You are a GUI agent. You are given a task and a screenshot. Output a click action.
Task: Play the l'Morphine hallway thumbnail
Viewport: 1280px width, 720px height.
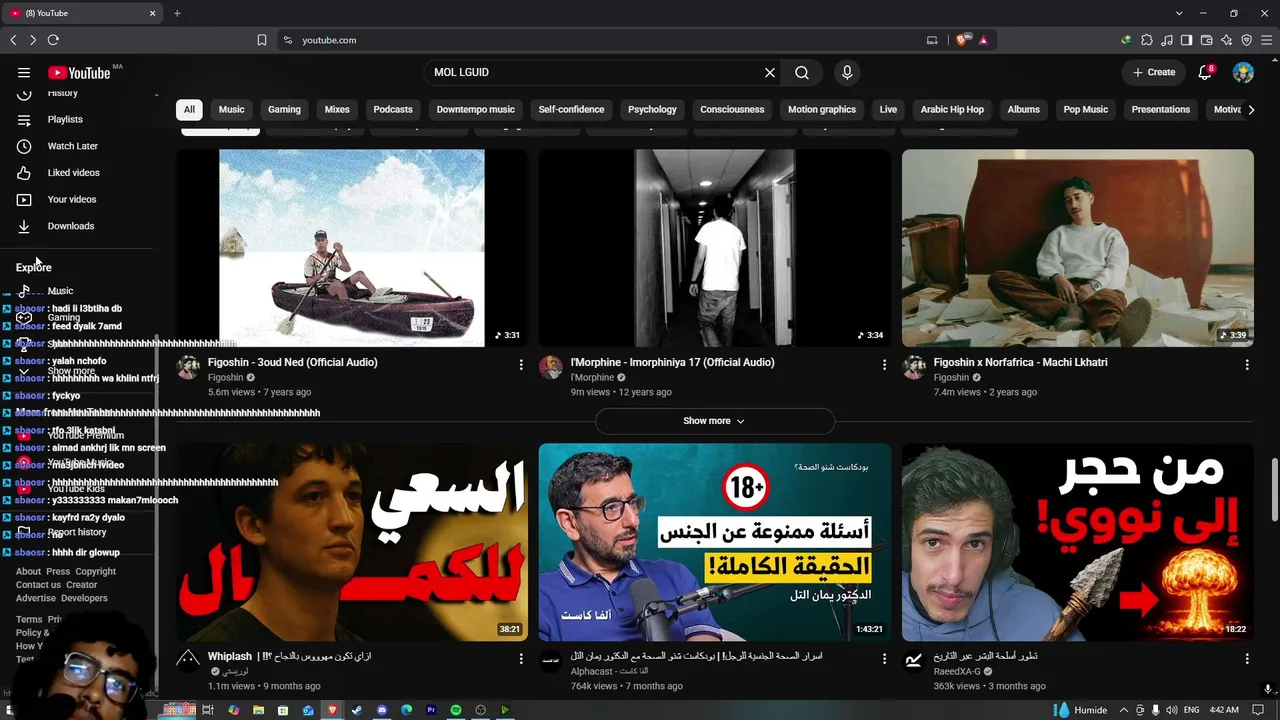[x=715, y=248]
